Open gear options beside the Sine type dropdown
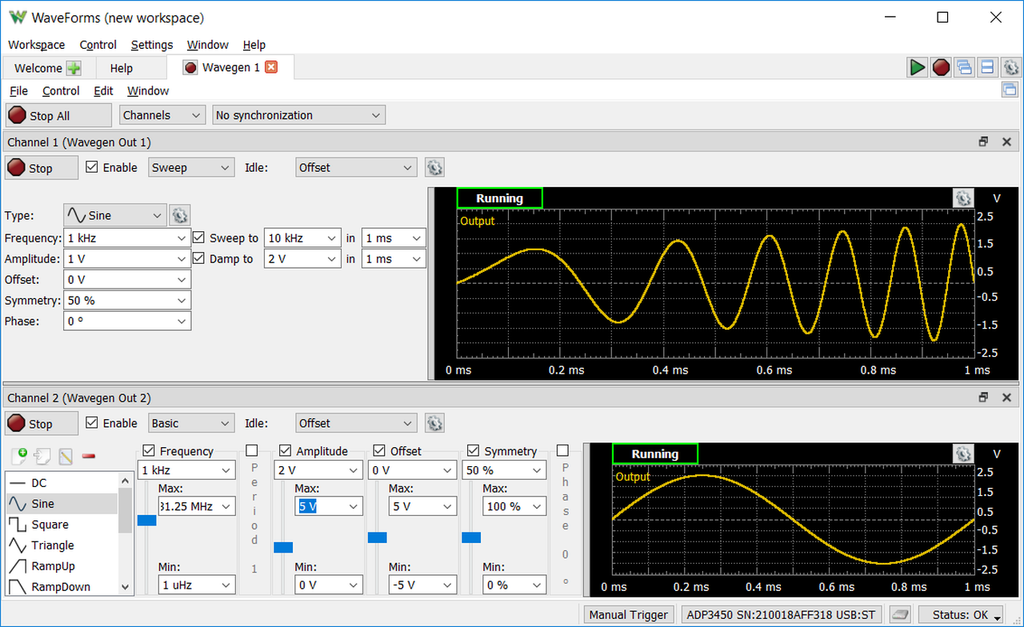This screenshot has height=627, width=1024. coord(179,215)
